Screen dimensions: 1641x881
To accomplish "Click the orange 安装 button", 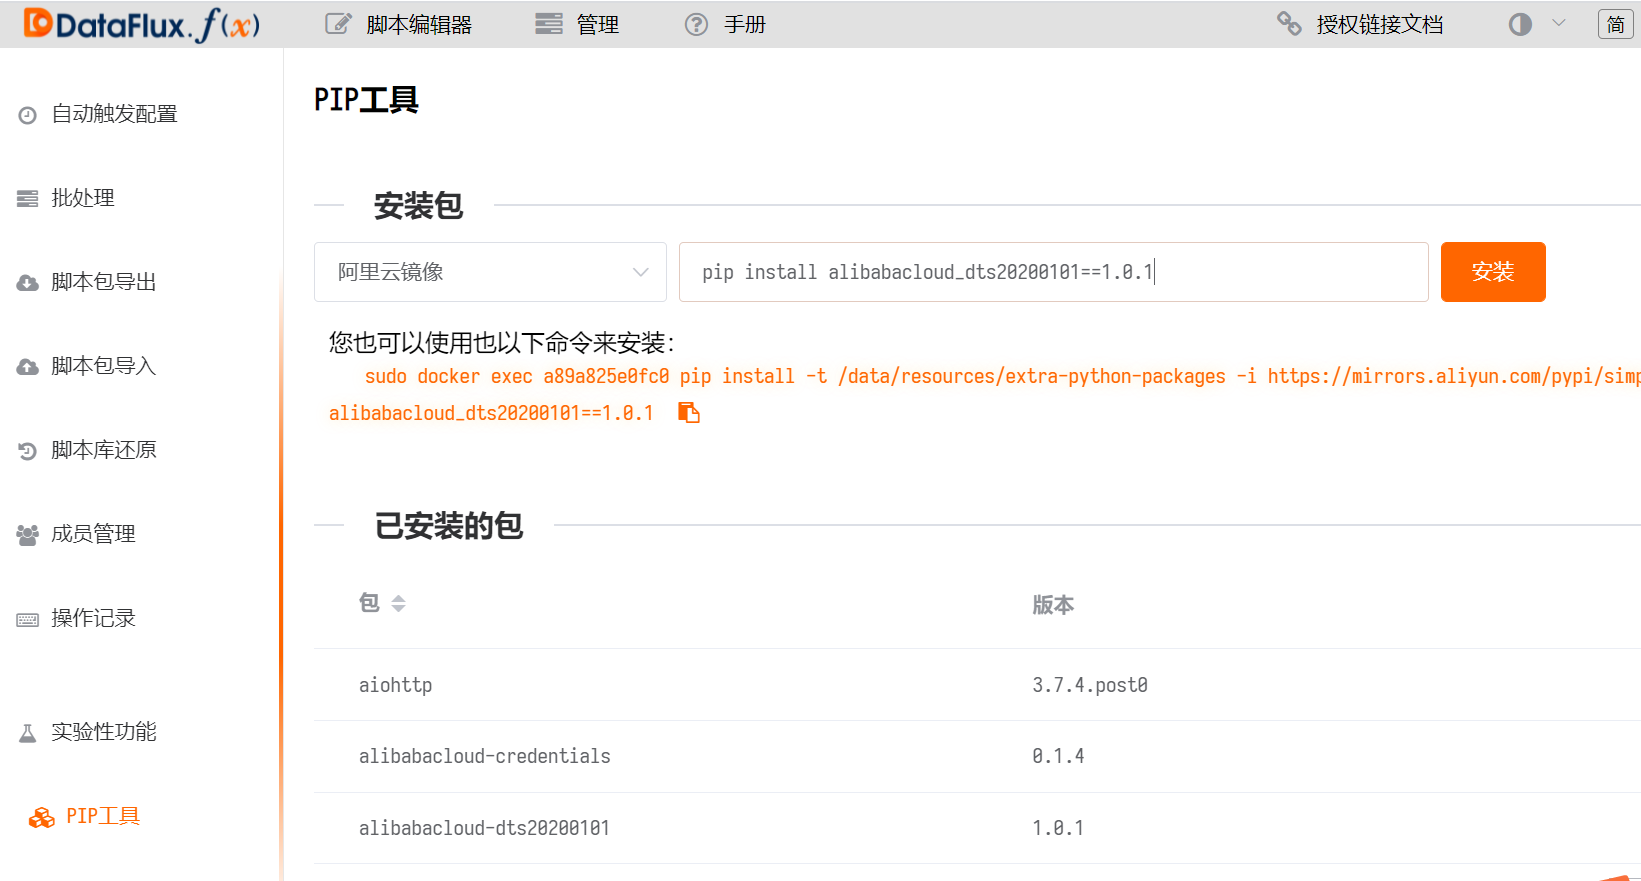I will (1493, 272).
